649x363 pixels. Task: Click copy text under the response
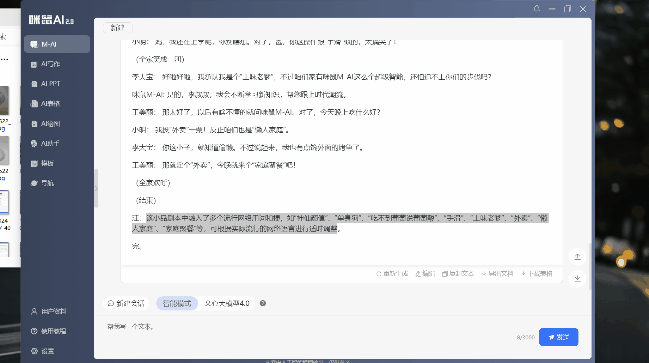(458, 274)
